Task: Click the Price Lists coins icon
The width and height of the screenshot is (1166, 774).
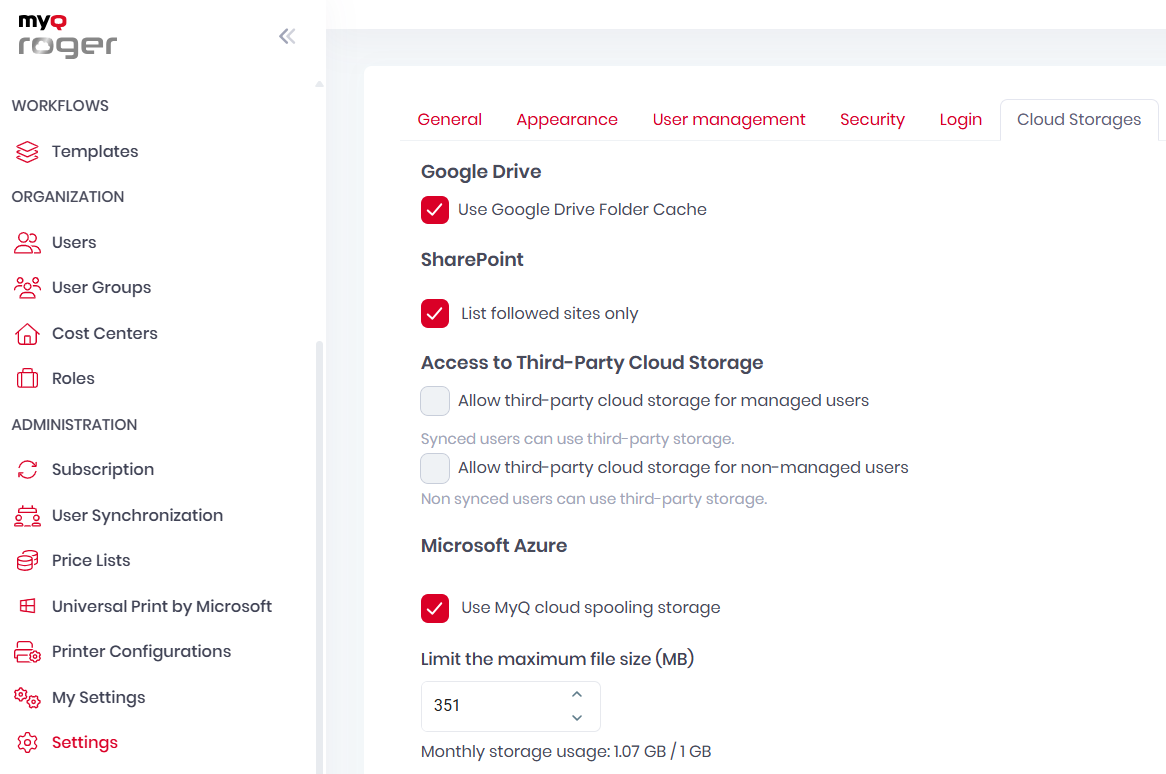Action: (x=28, y=561)
